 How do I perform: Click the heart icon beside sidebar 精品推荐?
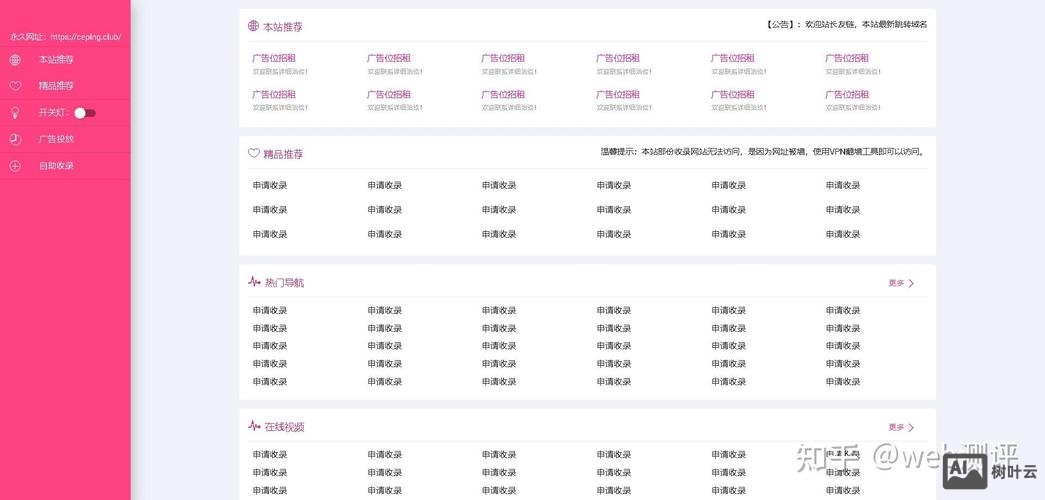tap(15, 86)
